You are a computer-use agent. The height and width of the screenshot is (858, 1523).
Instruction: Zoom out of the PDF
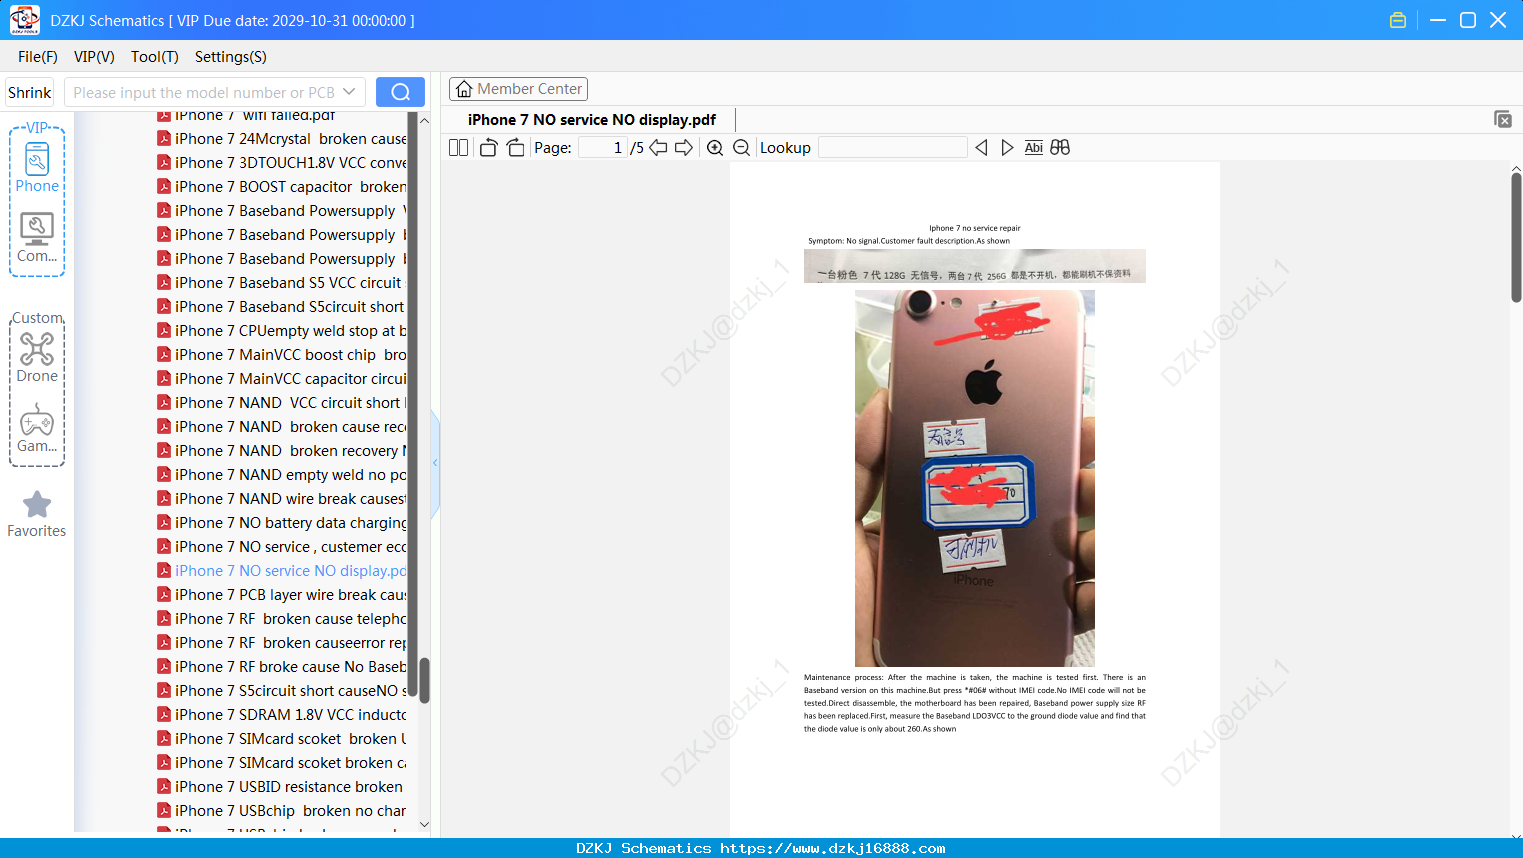tap(741, 148)
